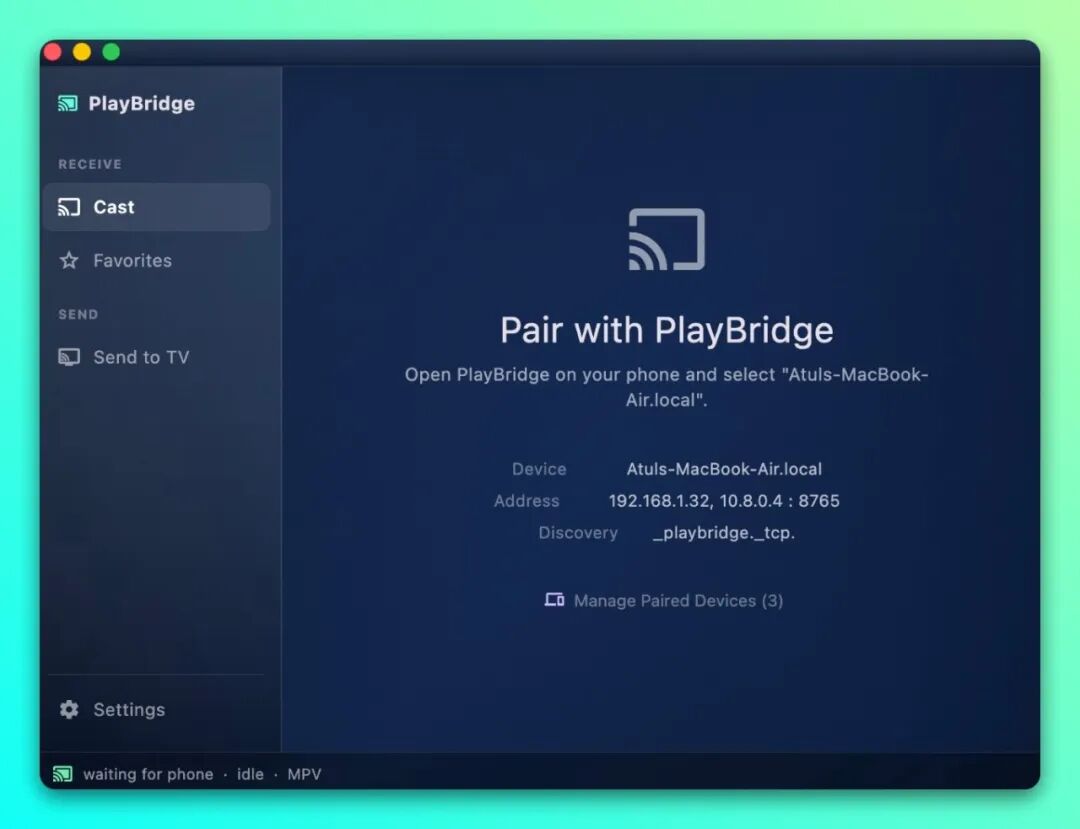
Task: Click the 'waiting for phone' status text
Action: pyautogui.click(x=148, y=774)
